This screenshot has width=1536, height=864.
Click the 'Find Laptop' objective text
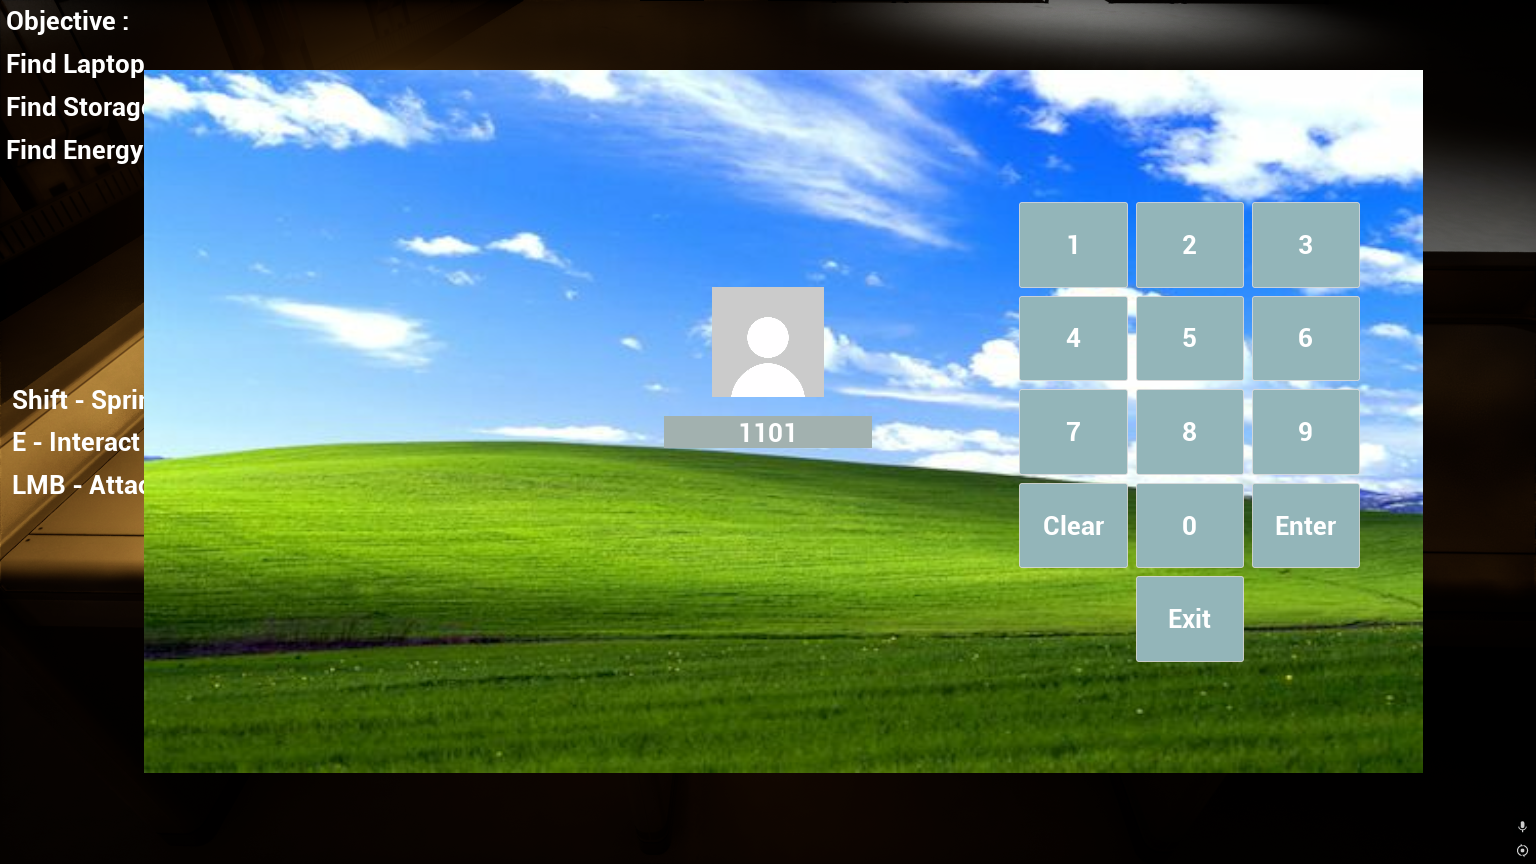75,64
